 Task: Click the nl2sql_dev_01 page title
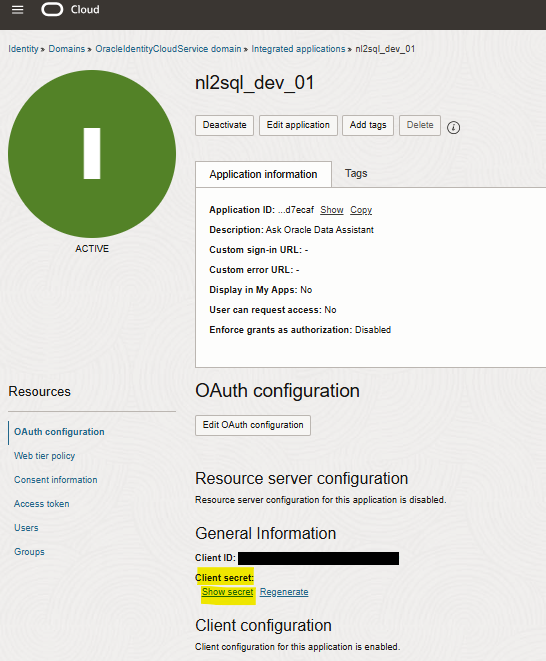tap(254, 83)
